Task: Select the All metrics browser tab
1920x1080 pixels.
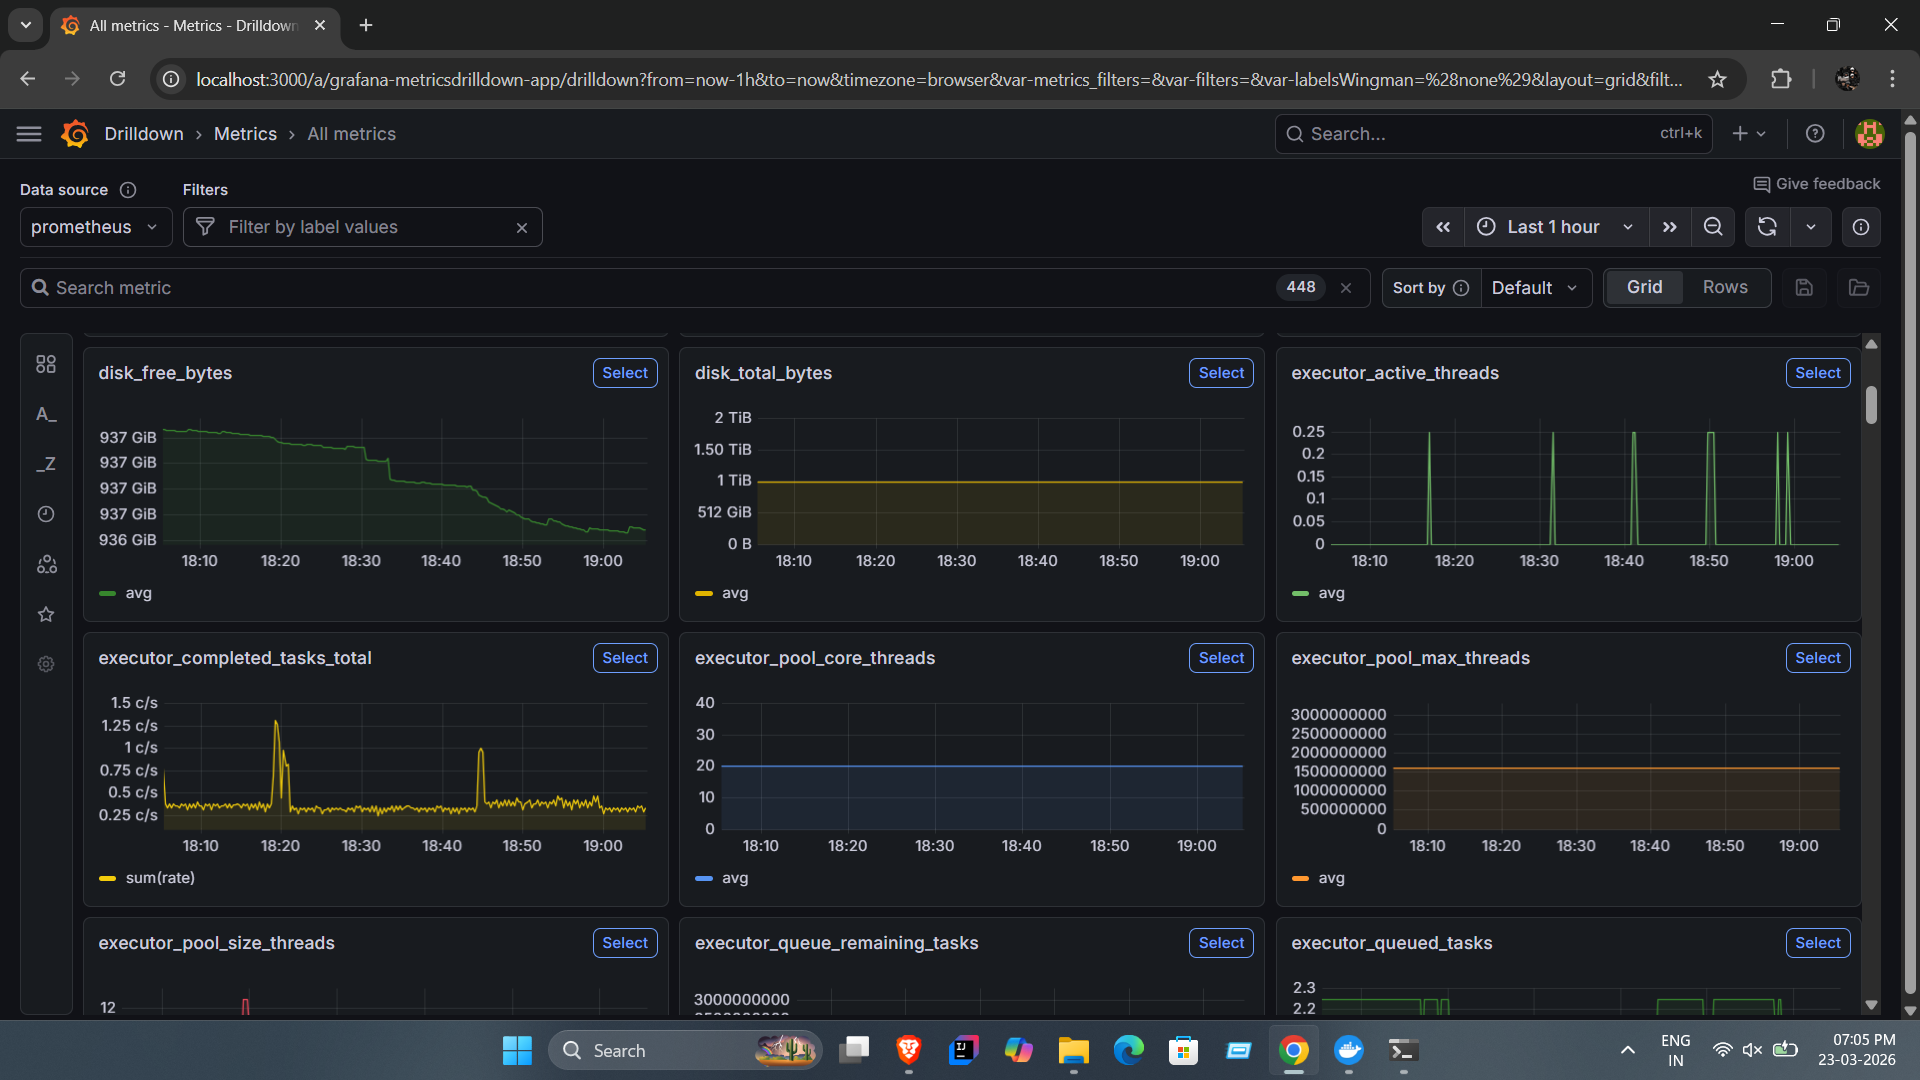Action: click(194, 26)
